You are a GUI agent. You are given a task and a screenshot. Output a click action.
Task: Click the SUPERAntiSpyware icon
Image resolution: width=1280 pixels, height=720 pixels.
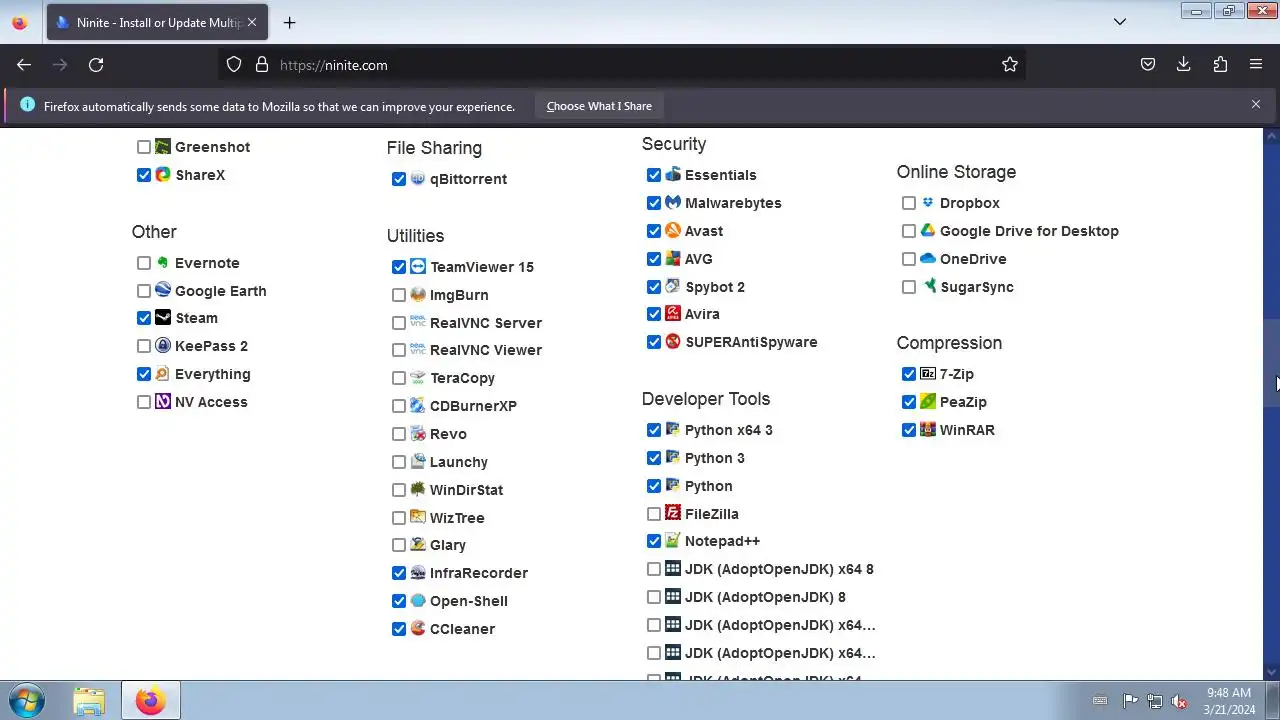(x=673, y=342)
